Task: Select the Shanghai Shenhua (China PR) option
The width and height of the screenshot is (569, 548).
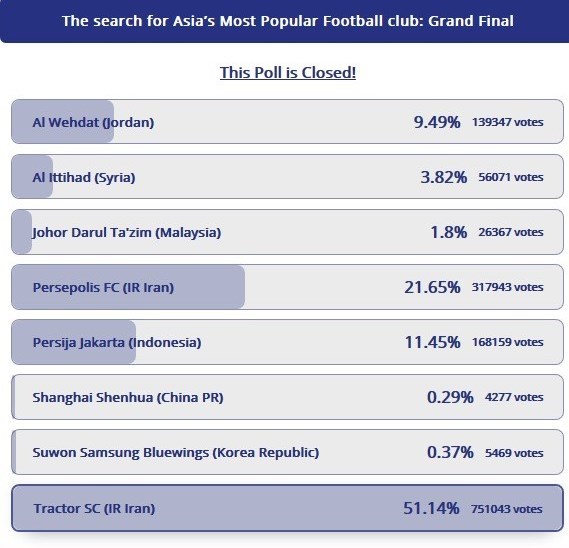Action: pos(287,397)
